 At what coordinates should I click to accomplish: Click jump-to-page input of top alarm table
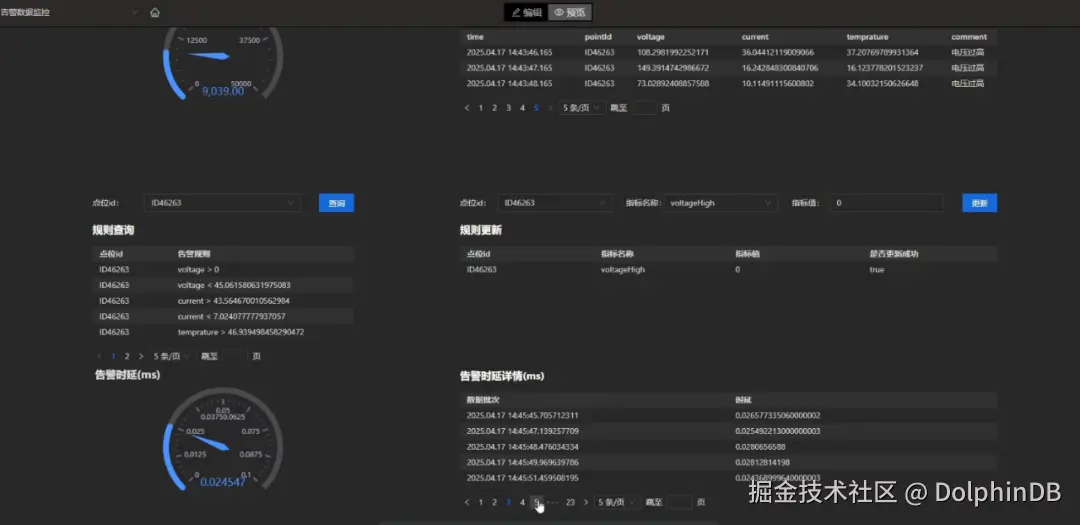[x=645, y=108]
